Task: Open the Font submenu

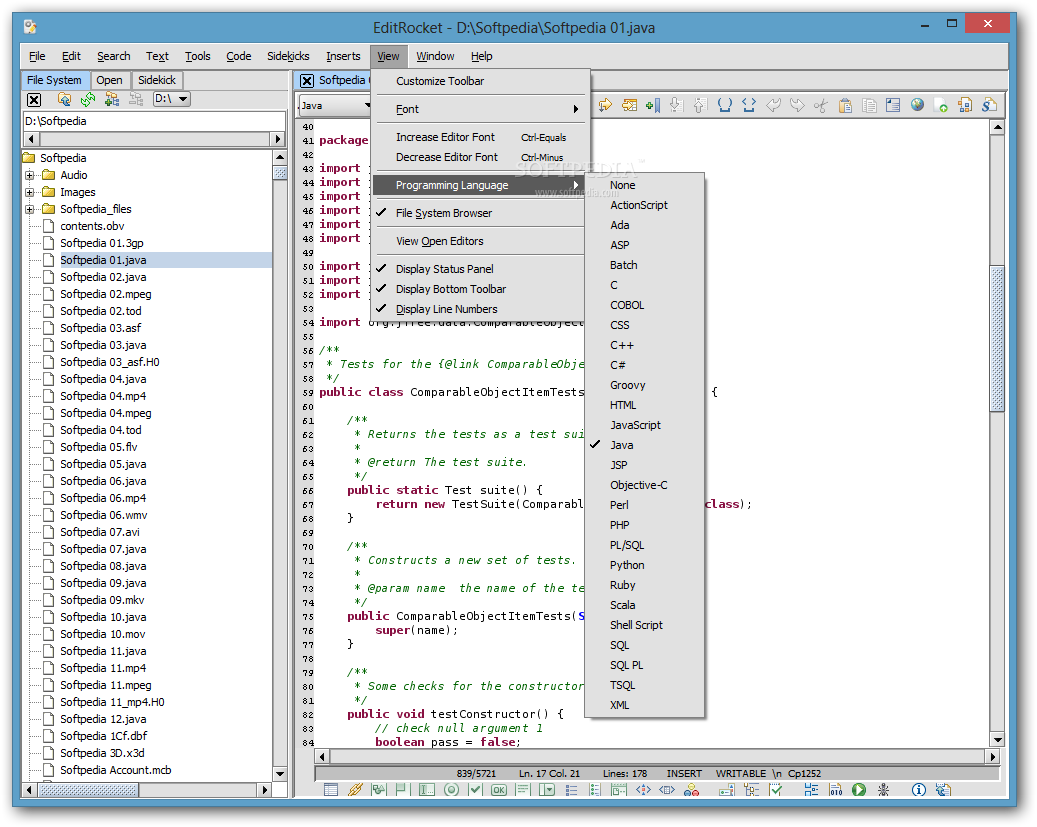Action: point(479,109)
